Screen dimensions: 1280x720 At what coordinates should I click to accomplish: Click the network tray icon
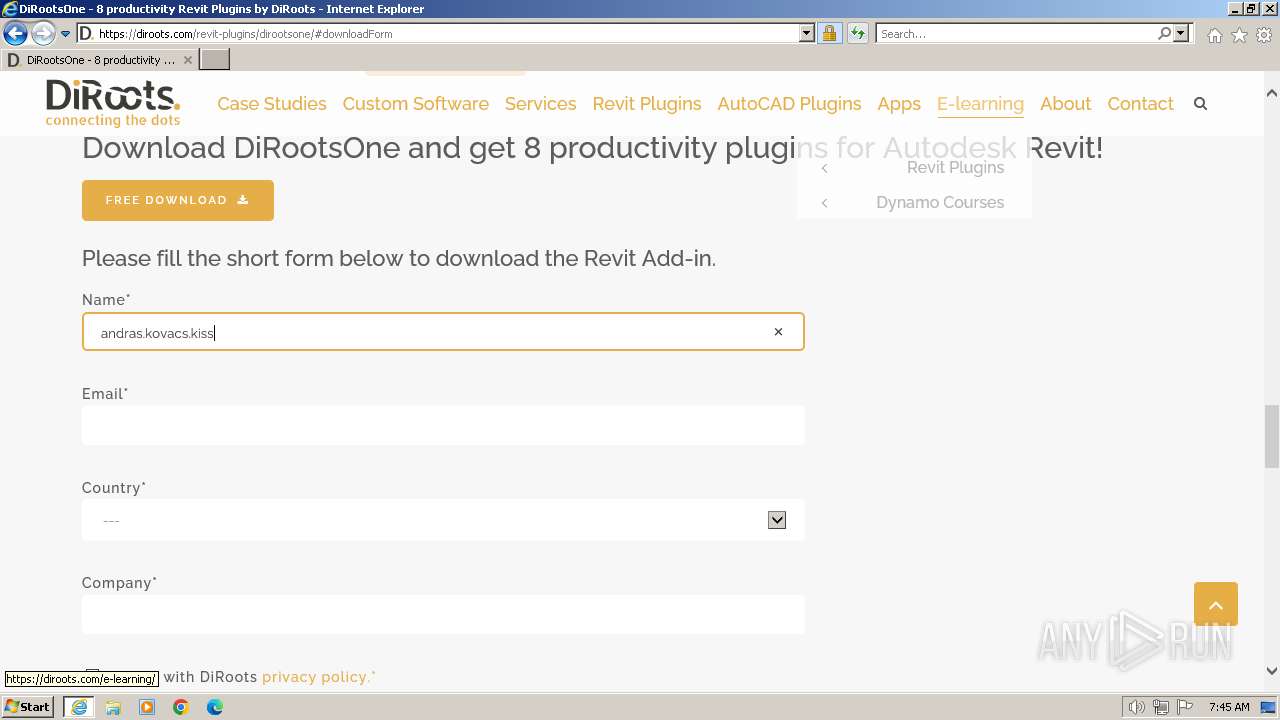(x=1161, y=707)
